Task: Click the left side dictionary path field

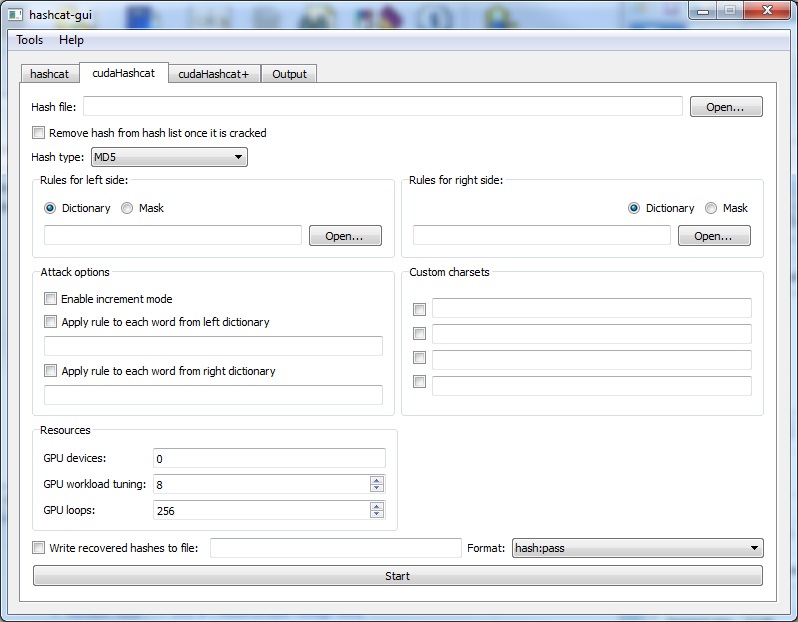Action: [173, 235]
